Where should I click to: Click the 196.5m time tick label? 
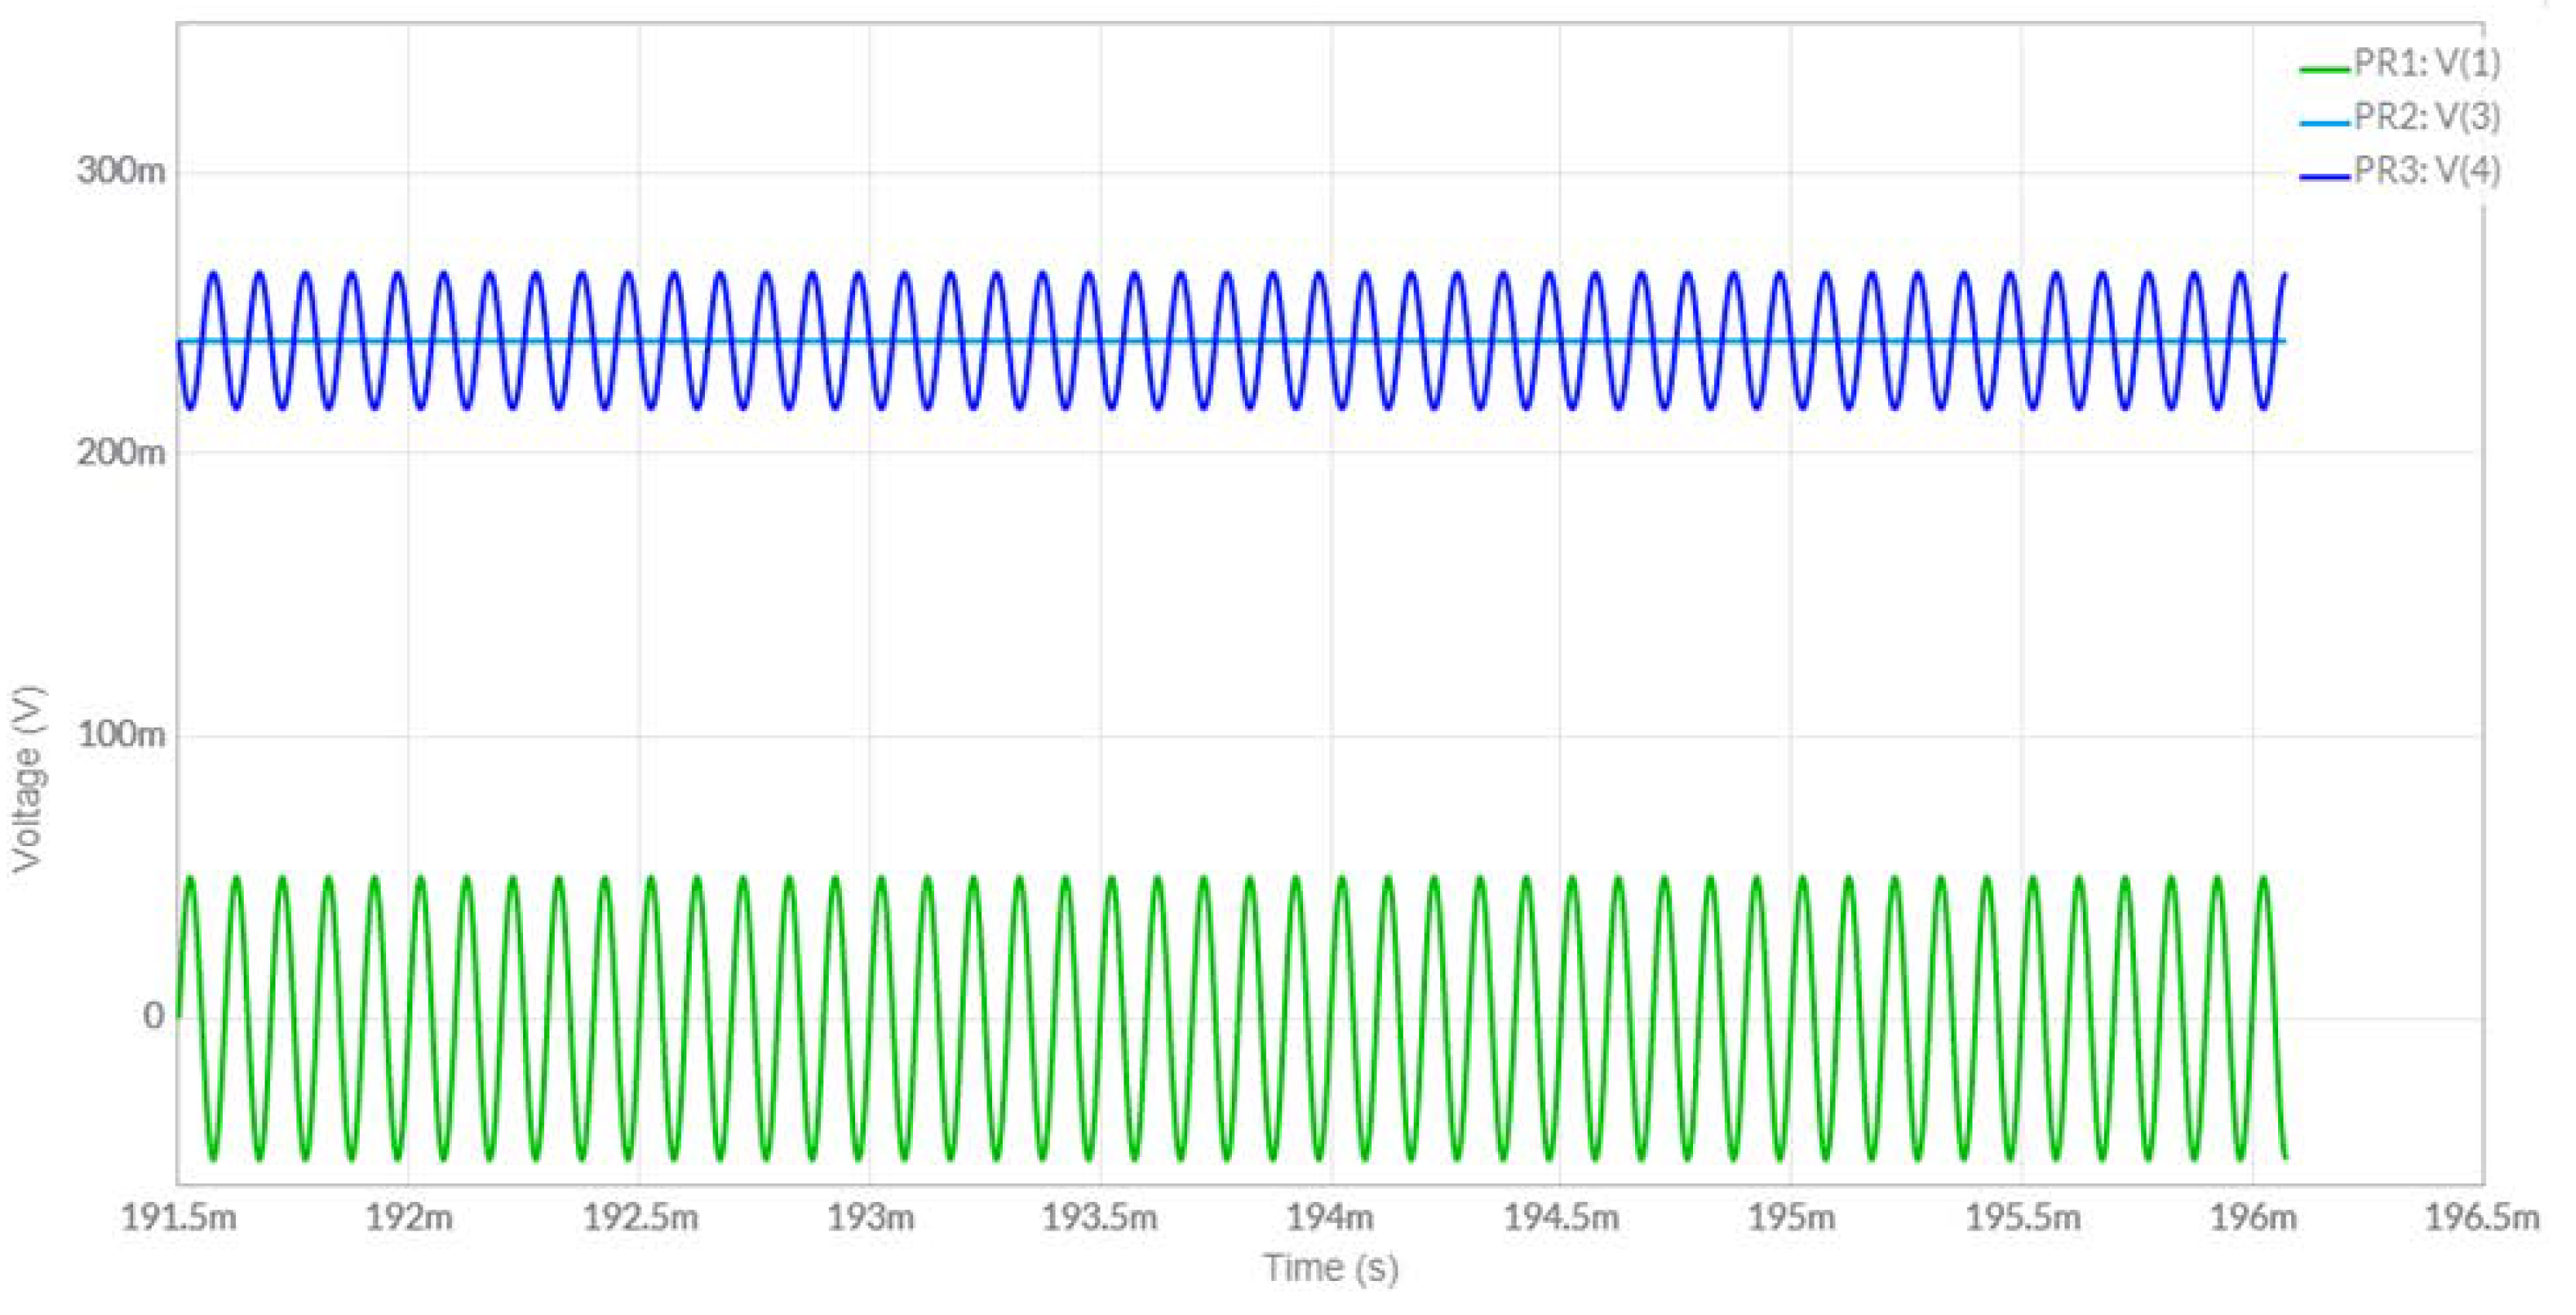tap(2482, 1218)
